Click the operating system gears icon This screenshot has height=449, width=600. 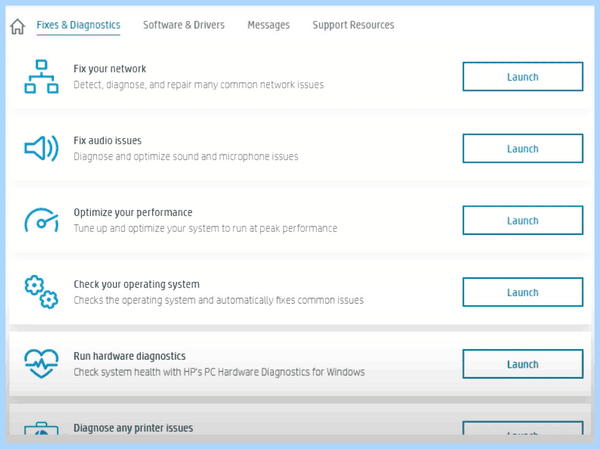41,292
